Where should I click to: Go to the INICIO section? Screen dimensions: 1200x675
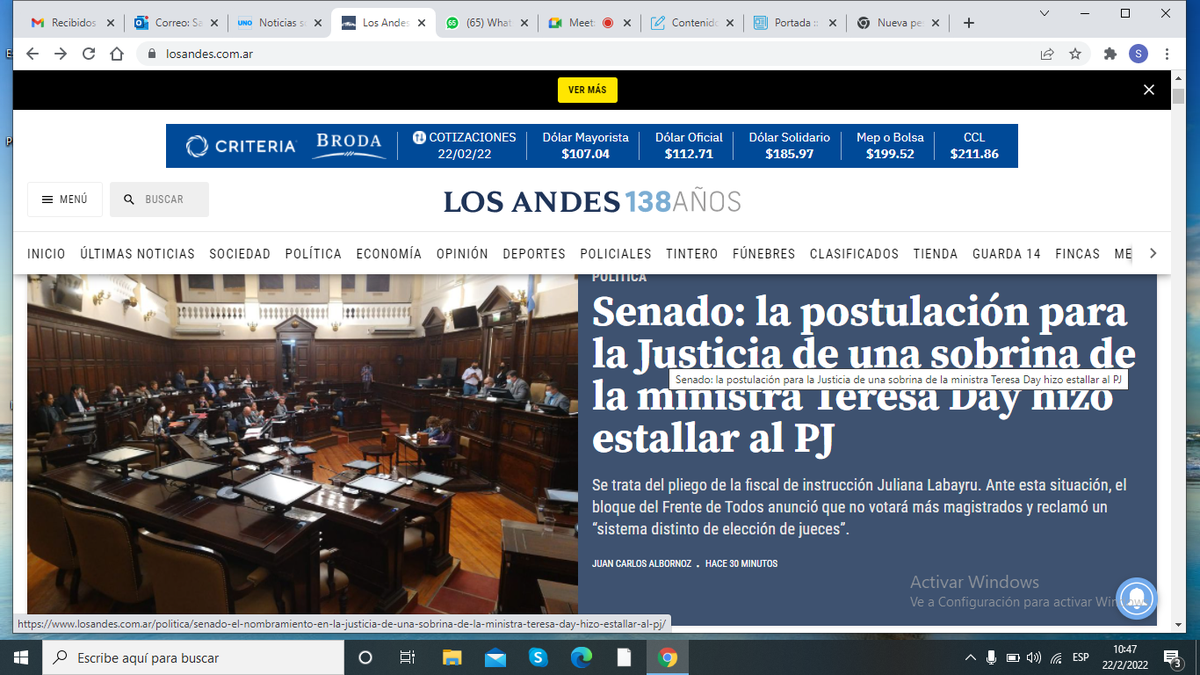pos(46,254)
